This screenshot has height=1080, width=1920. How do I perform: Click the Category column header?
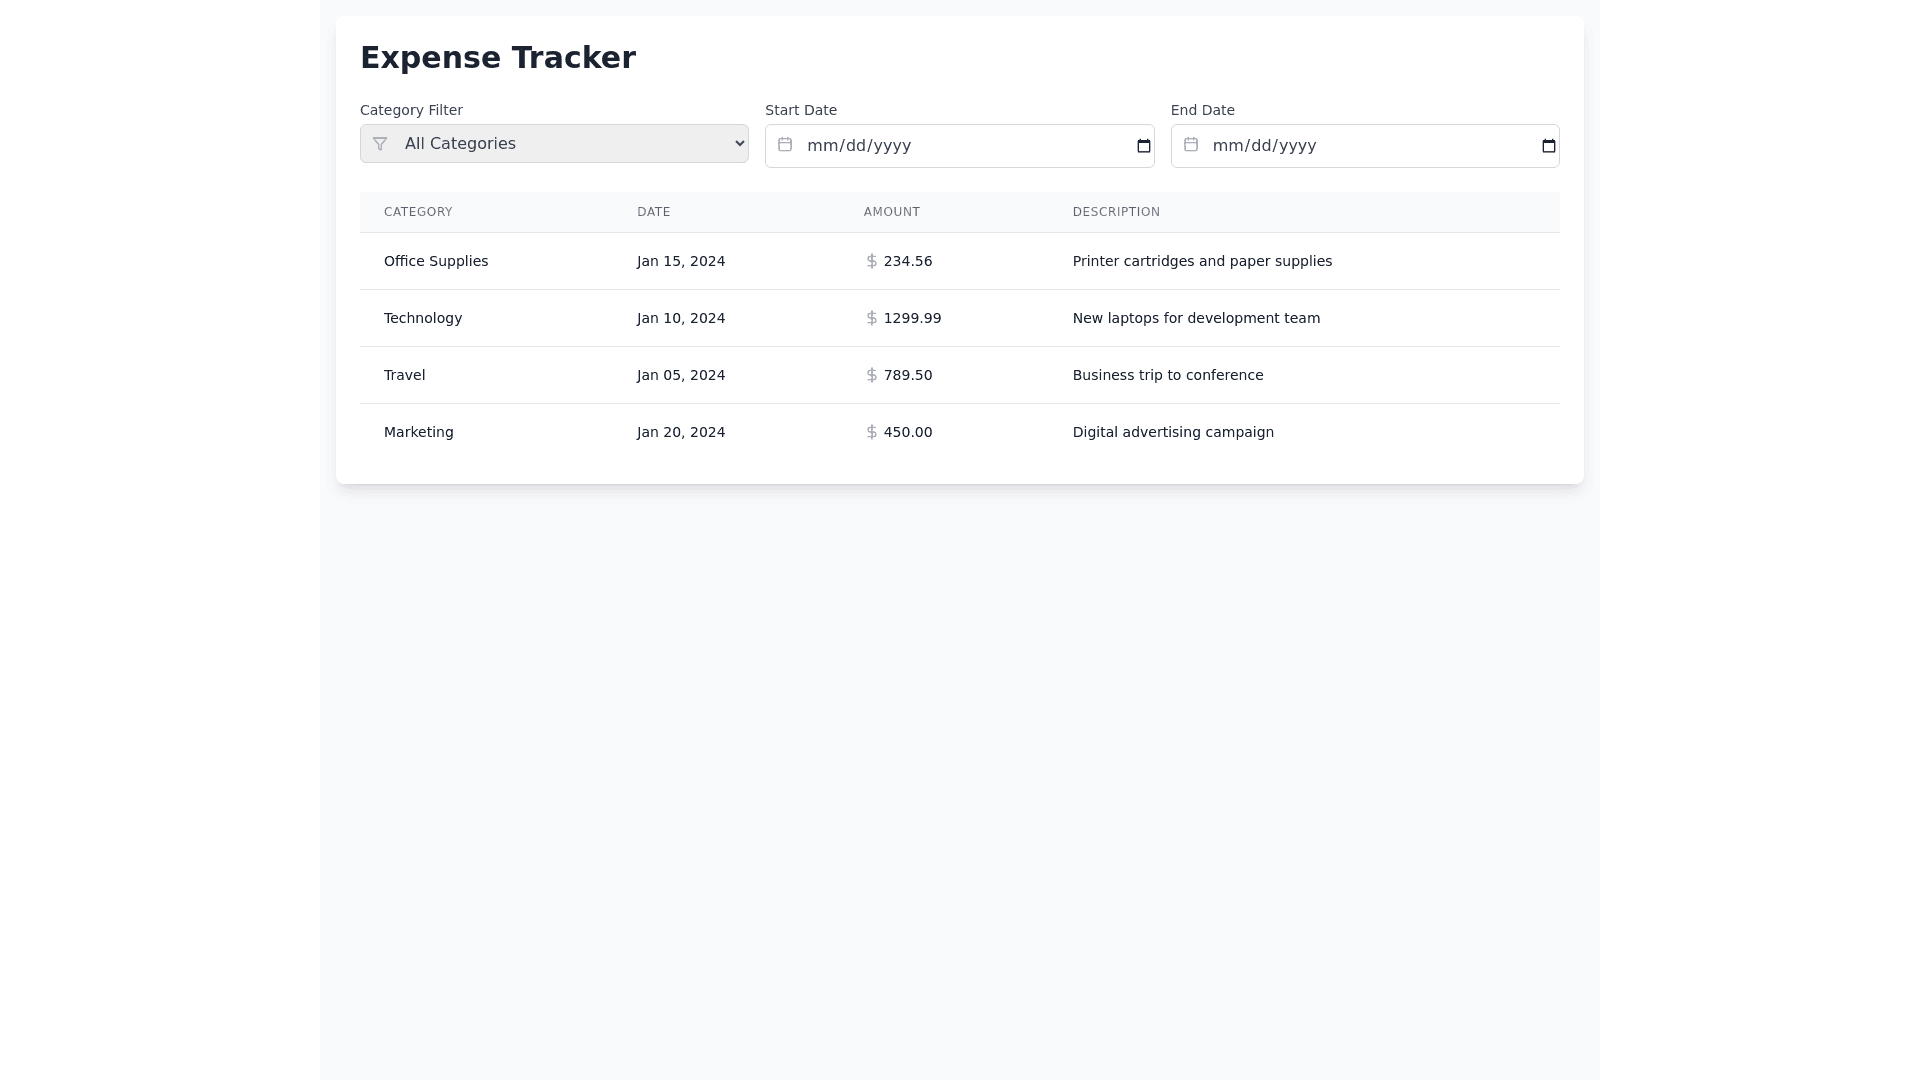pyautogui.click(x=418, y=212)
